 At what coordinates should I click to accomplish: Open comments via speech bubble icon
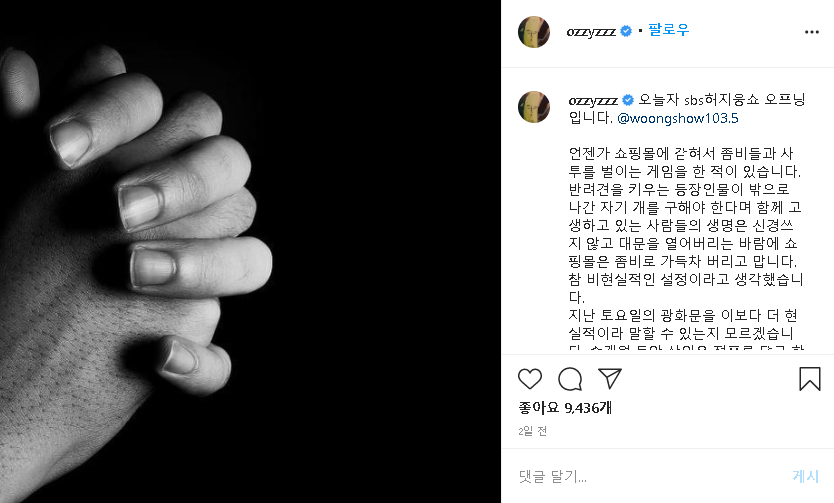point(570,379)
